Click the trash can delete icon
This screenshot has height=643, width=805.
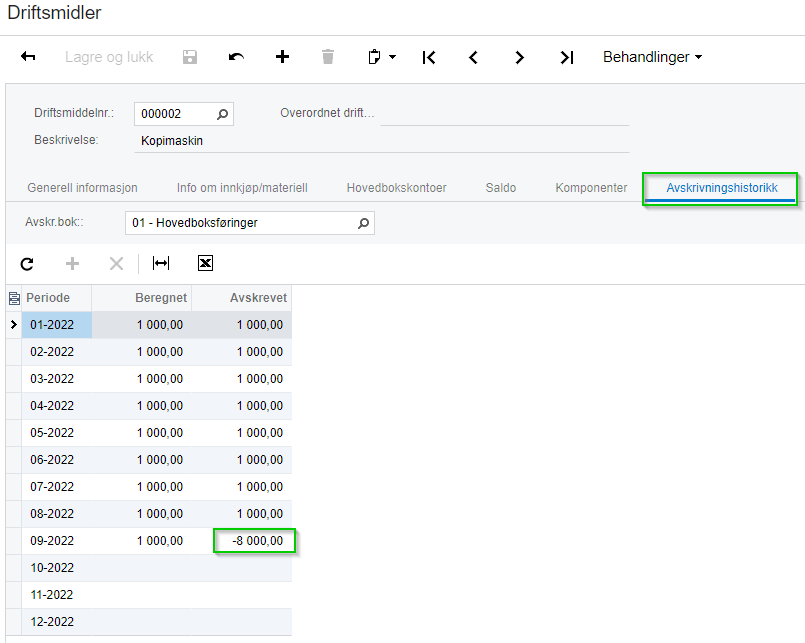tap(328, 56)
